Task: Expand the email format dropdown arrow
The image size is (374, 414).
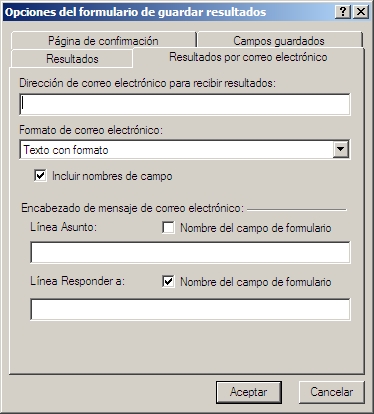Action: click(x=340, y=149)
